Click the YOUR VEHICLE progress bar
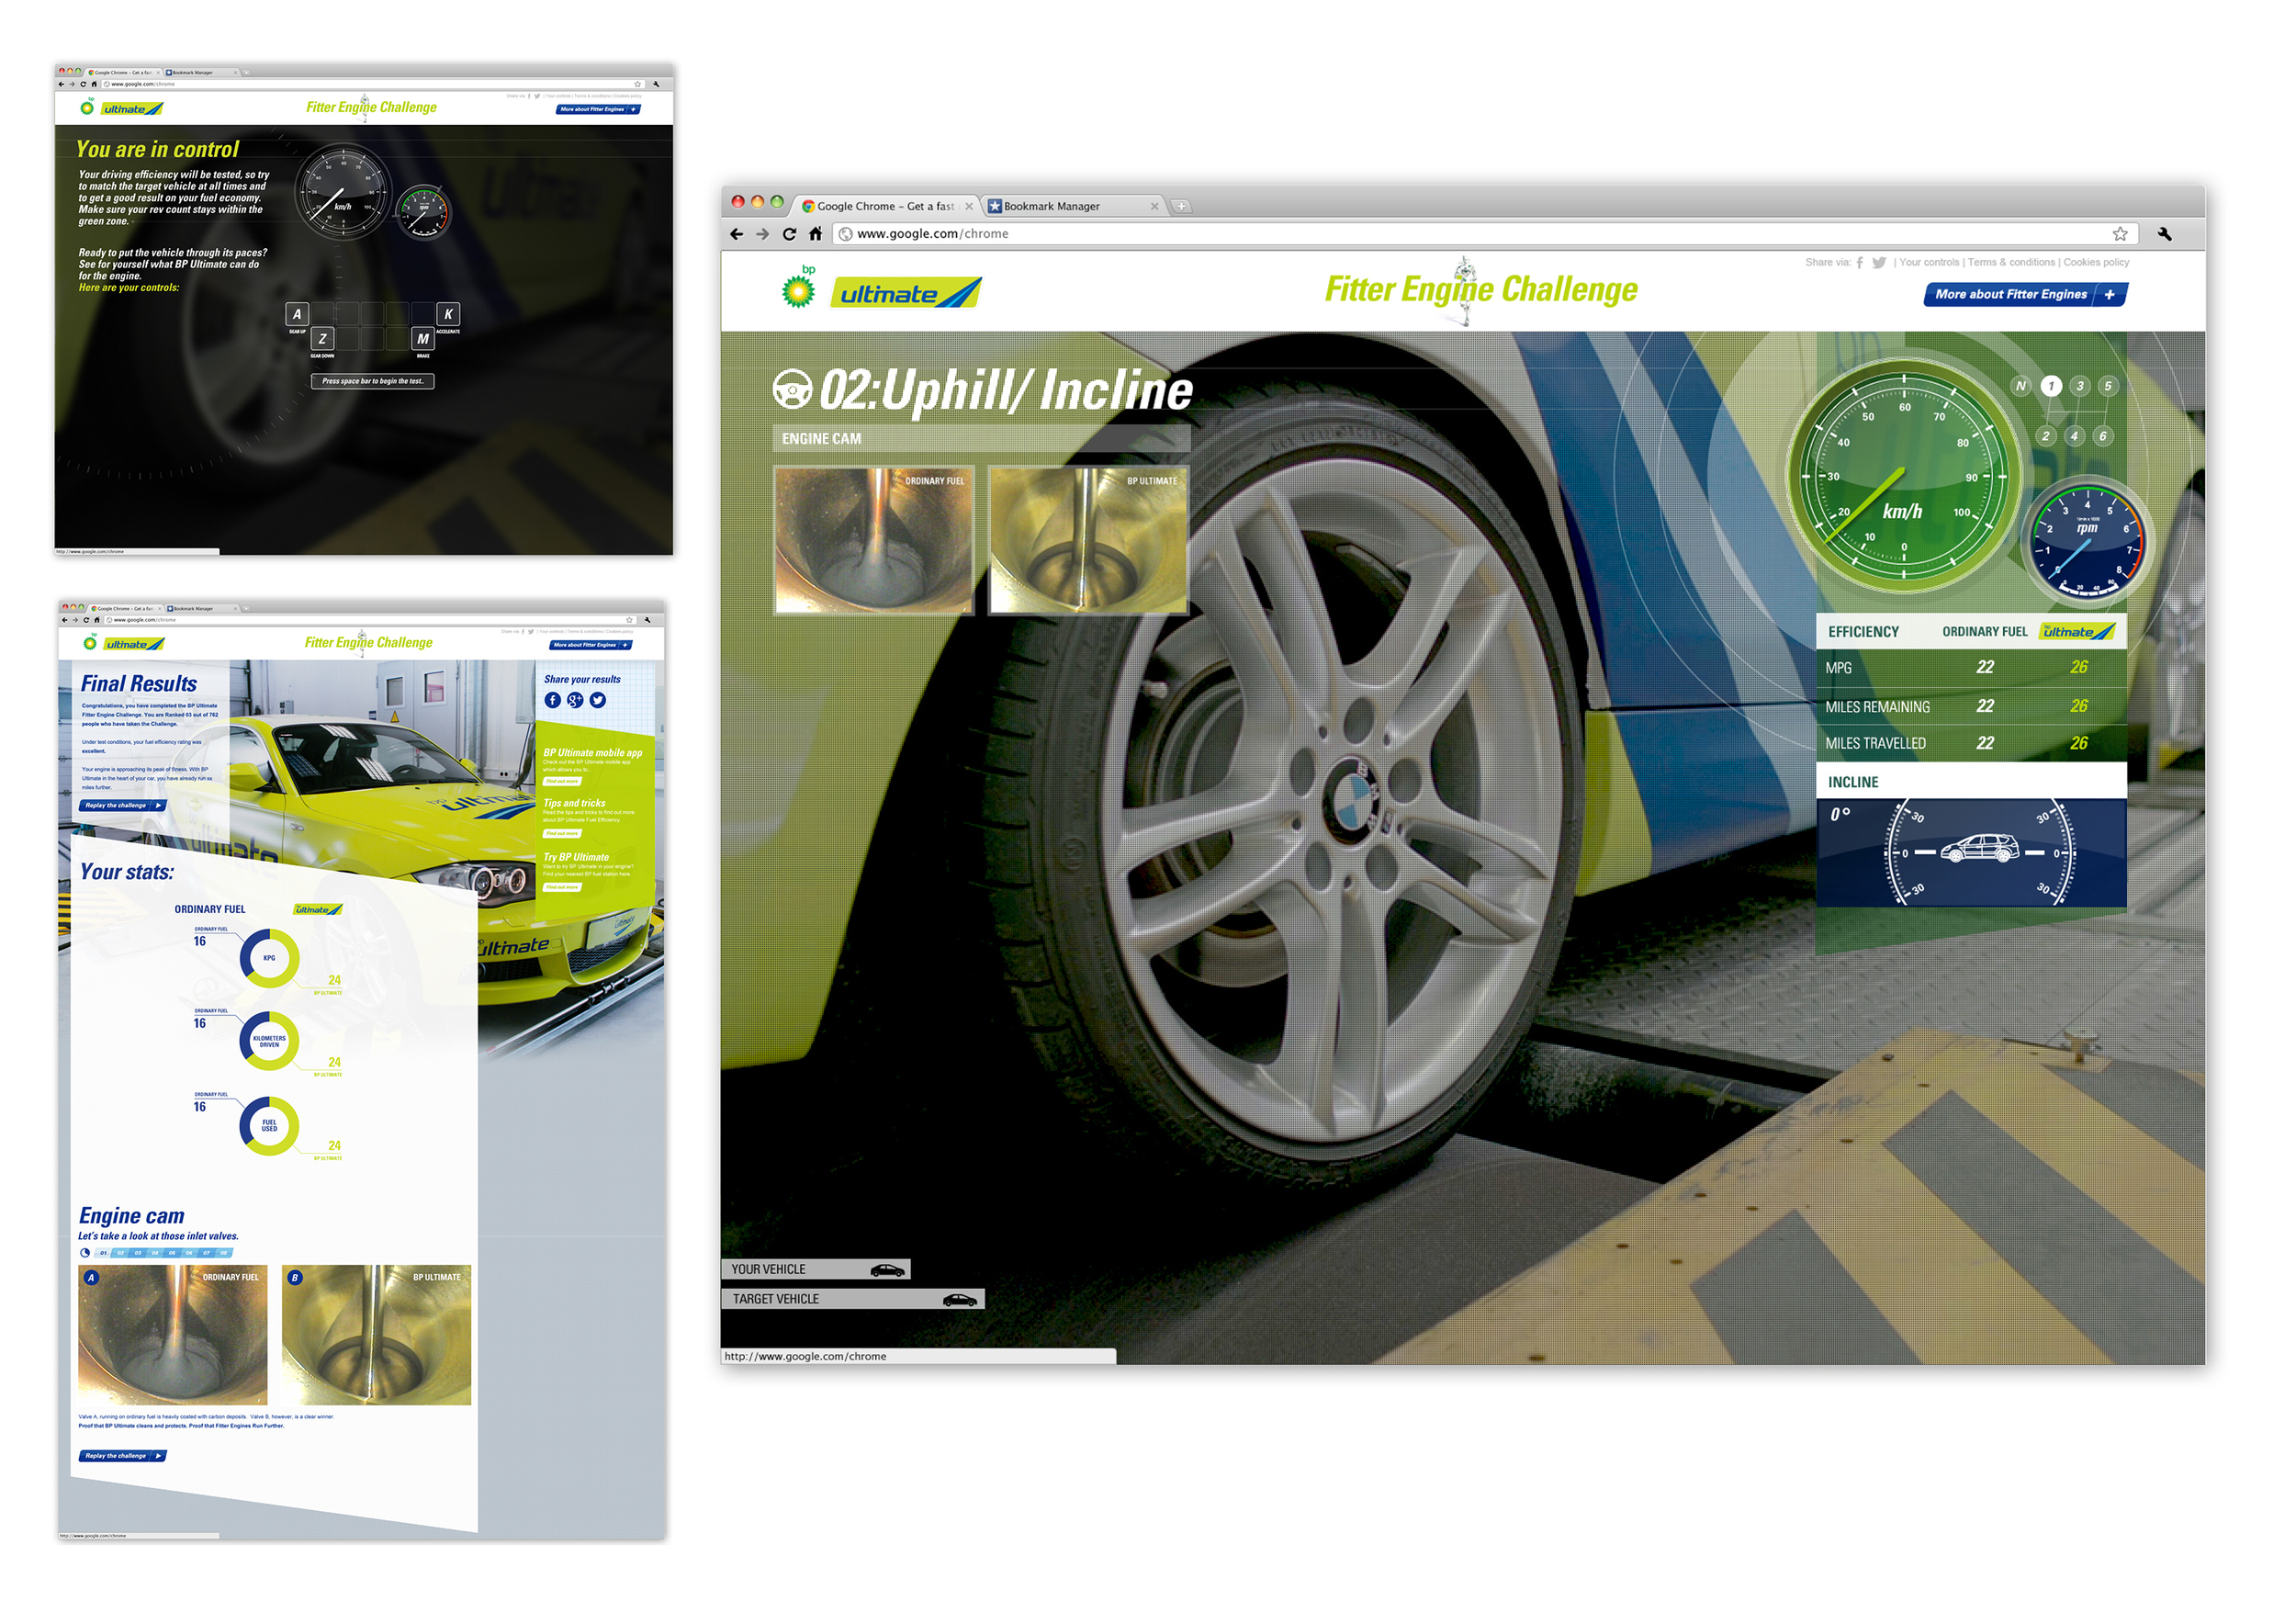This screenshot has width=2296, height=1624. (816, 1270)
